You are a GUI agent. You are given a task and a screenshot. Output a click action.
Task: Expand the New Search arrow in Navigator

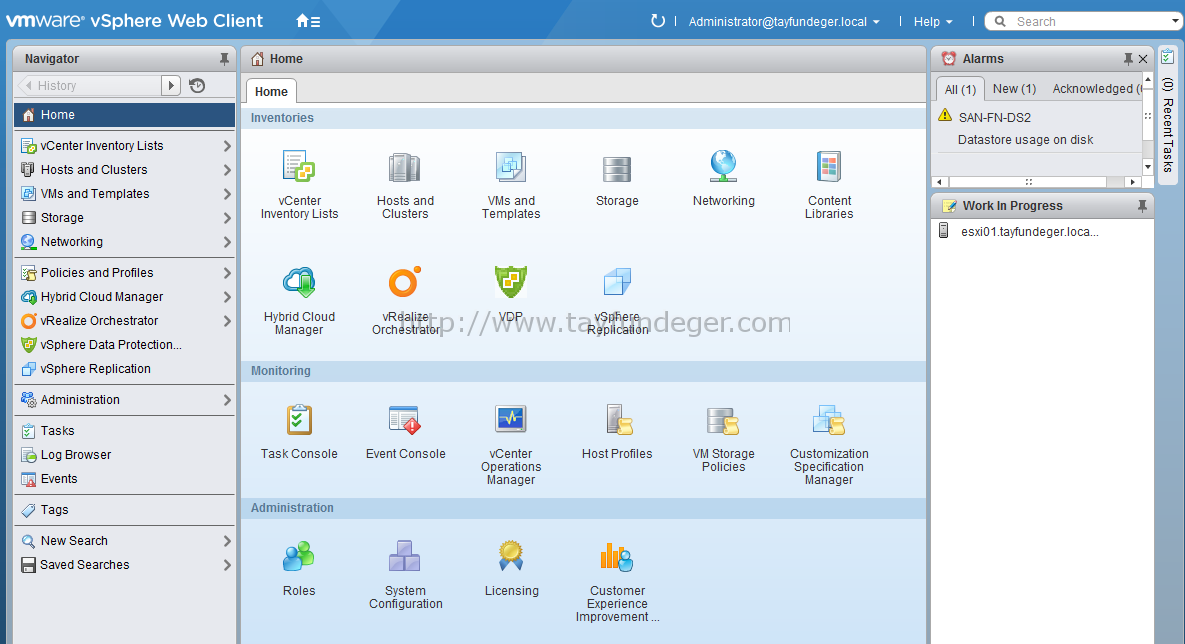(227, 541)
